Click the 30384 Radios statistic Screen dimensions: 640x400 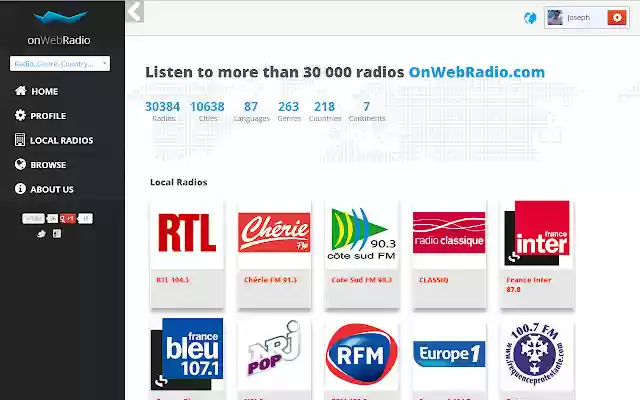(x=163, y=111)
